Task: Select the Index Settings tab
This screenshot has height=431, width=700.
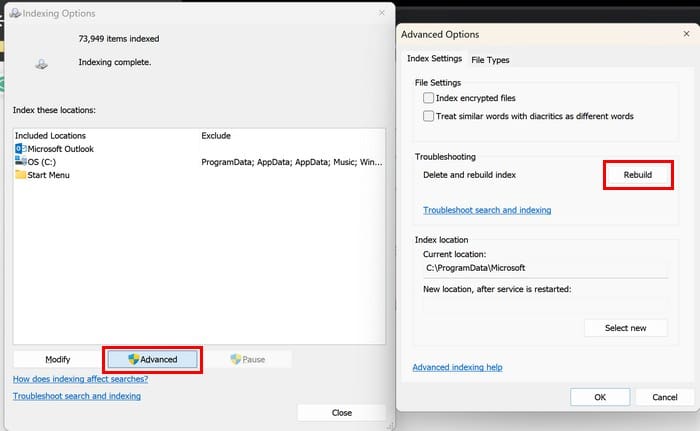Action: tap(434, 59)
